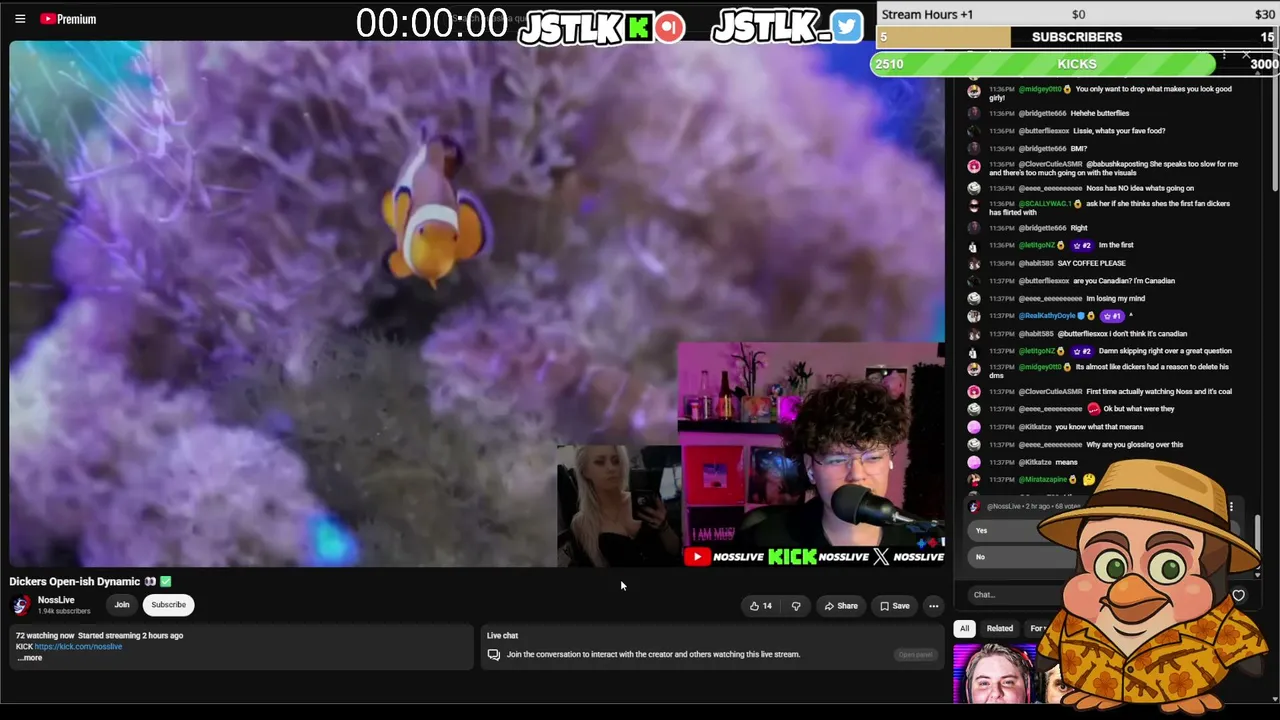This screenshot has width=1280, height=720.
Task: Click the live chat speech bubble icon
Action: 493,655
